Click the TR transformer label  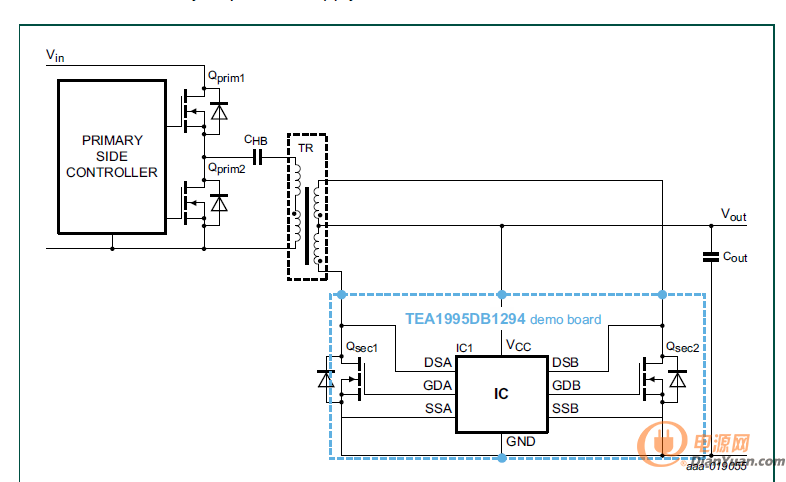click(305, 148)
